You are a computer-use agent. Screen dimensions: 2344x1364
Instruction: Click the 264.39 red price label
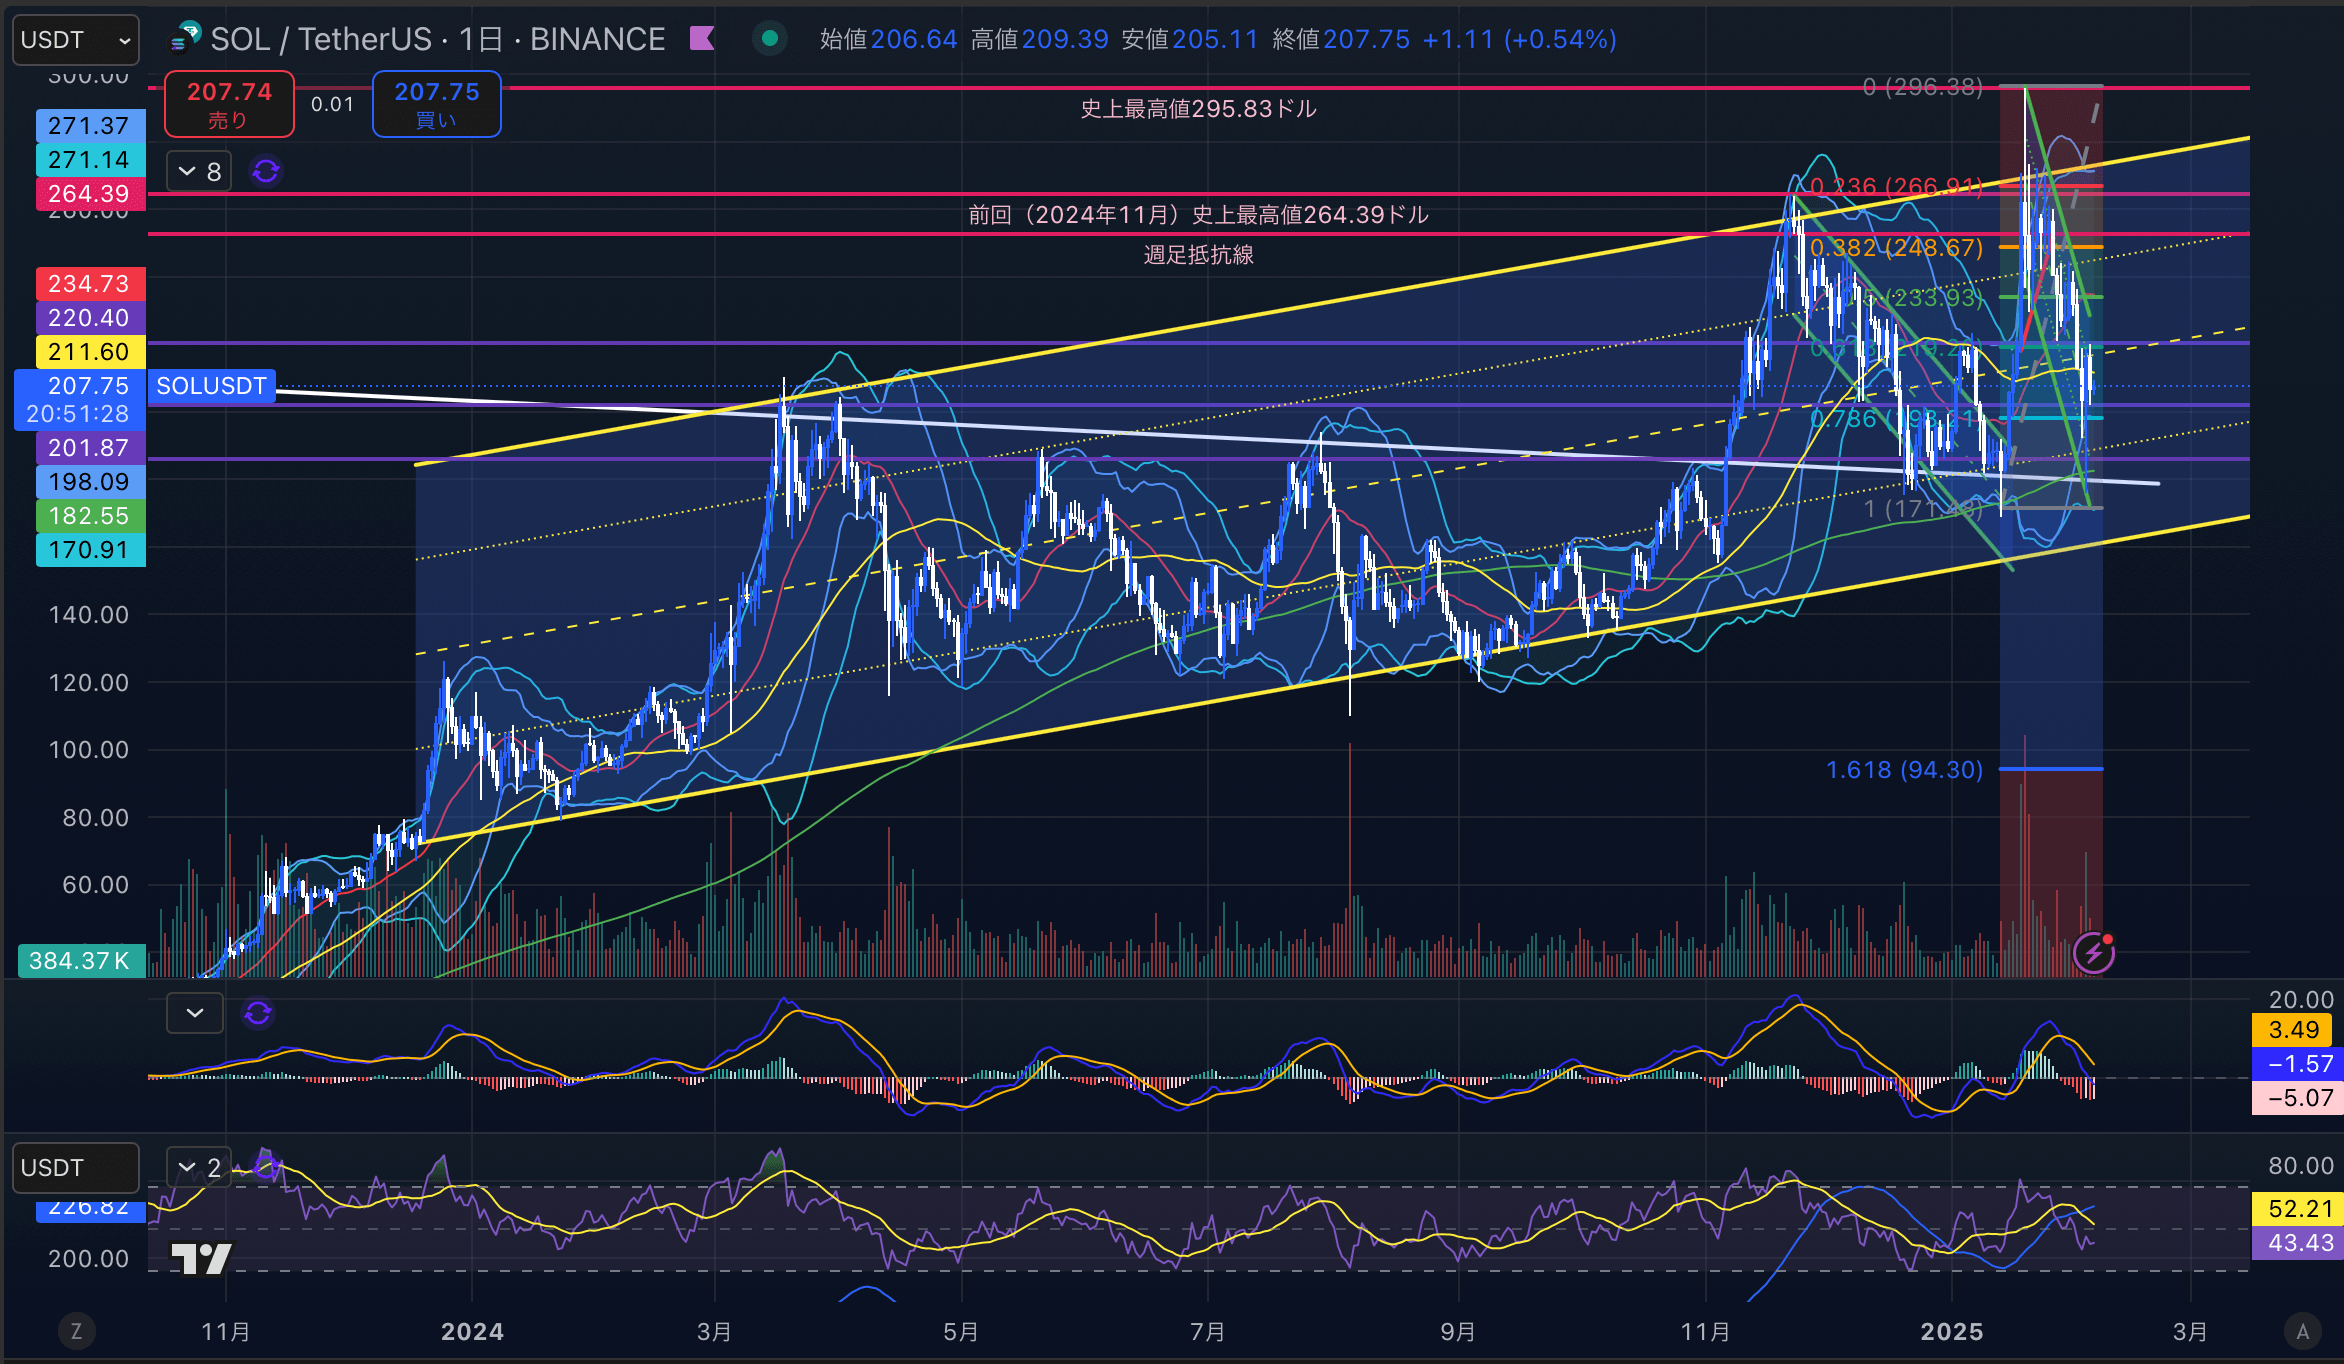pos(90,194)
